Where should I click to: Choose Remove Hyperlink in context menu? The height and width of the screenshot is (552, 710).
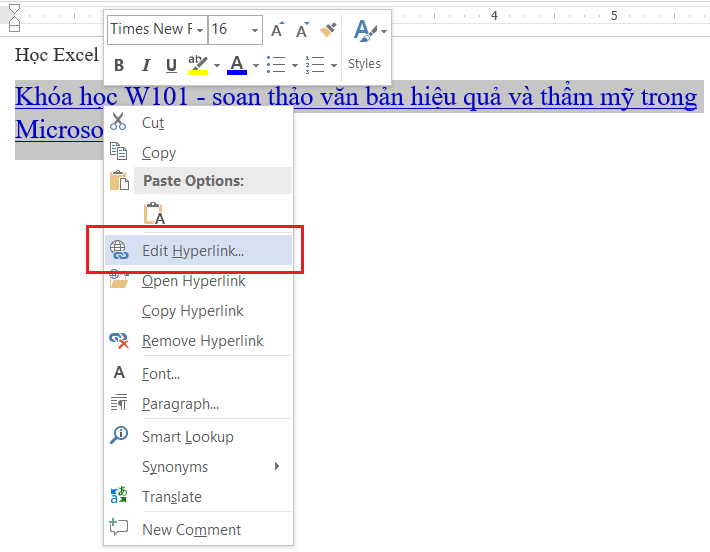(202, 341)
